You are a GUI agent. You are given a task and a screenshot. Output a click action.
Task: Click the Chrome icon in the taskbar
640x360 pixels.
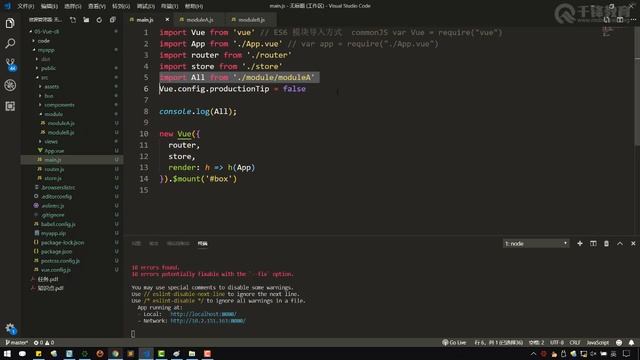pos(115,353)
